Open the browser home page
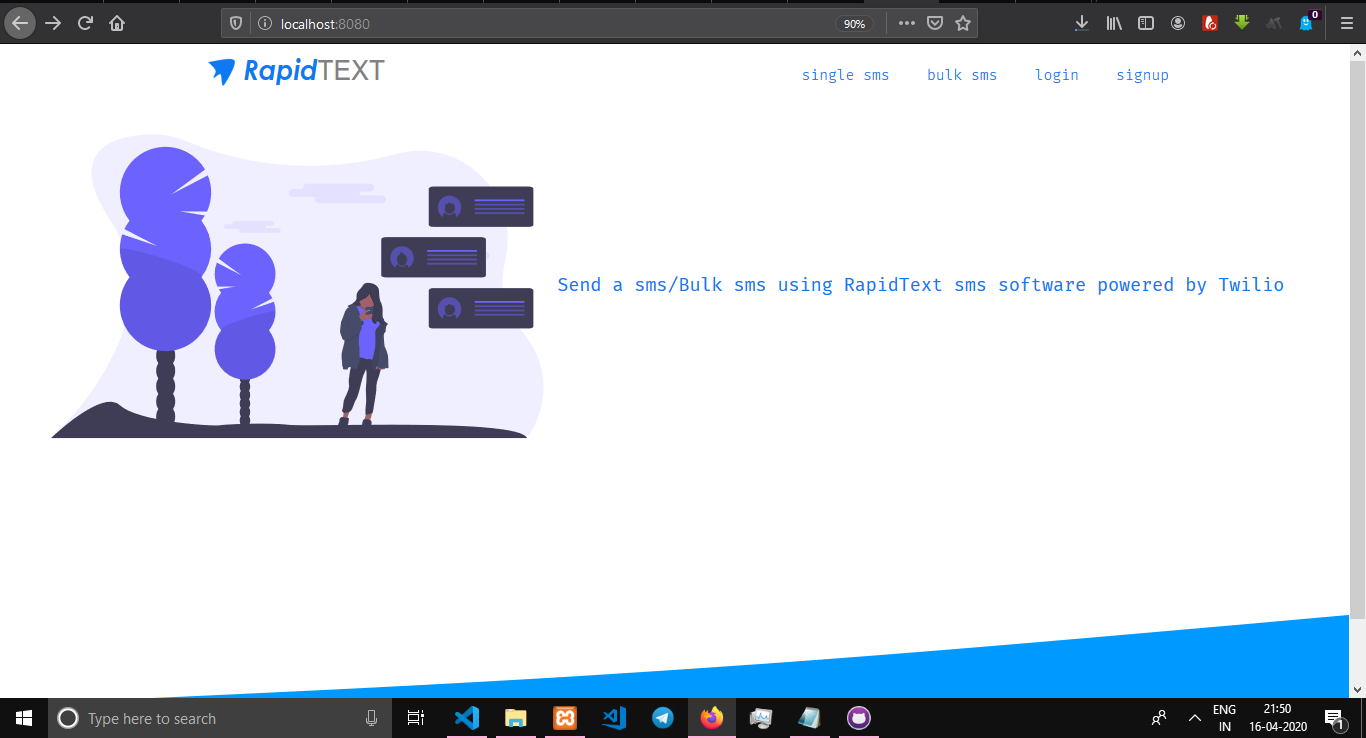 tap(118, 23)
